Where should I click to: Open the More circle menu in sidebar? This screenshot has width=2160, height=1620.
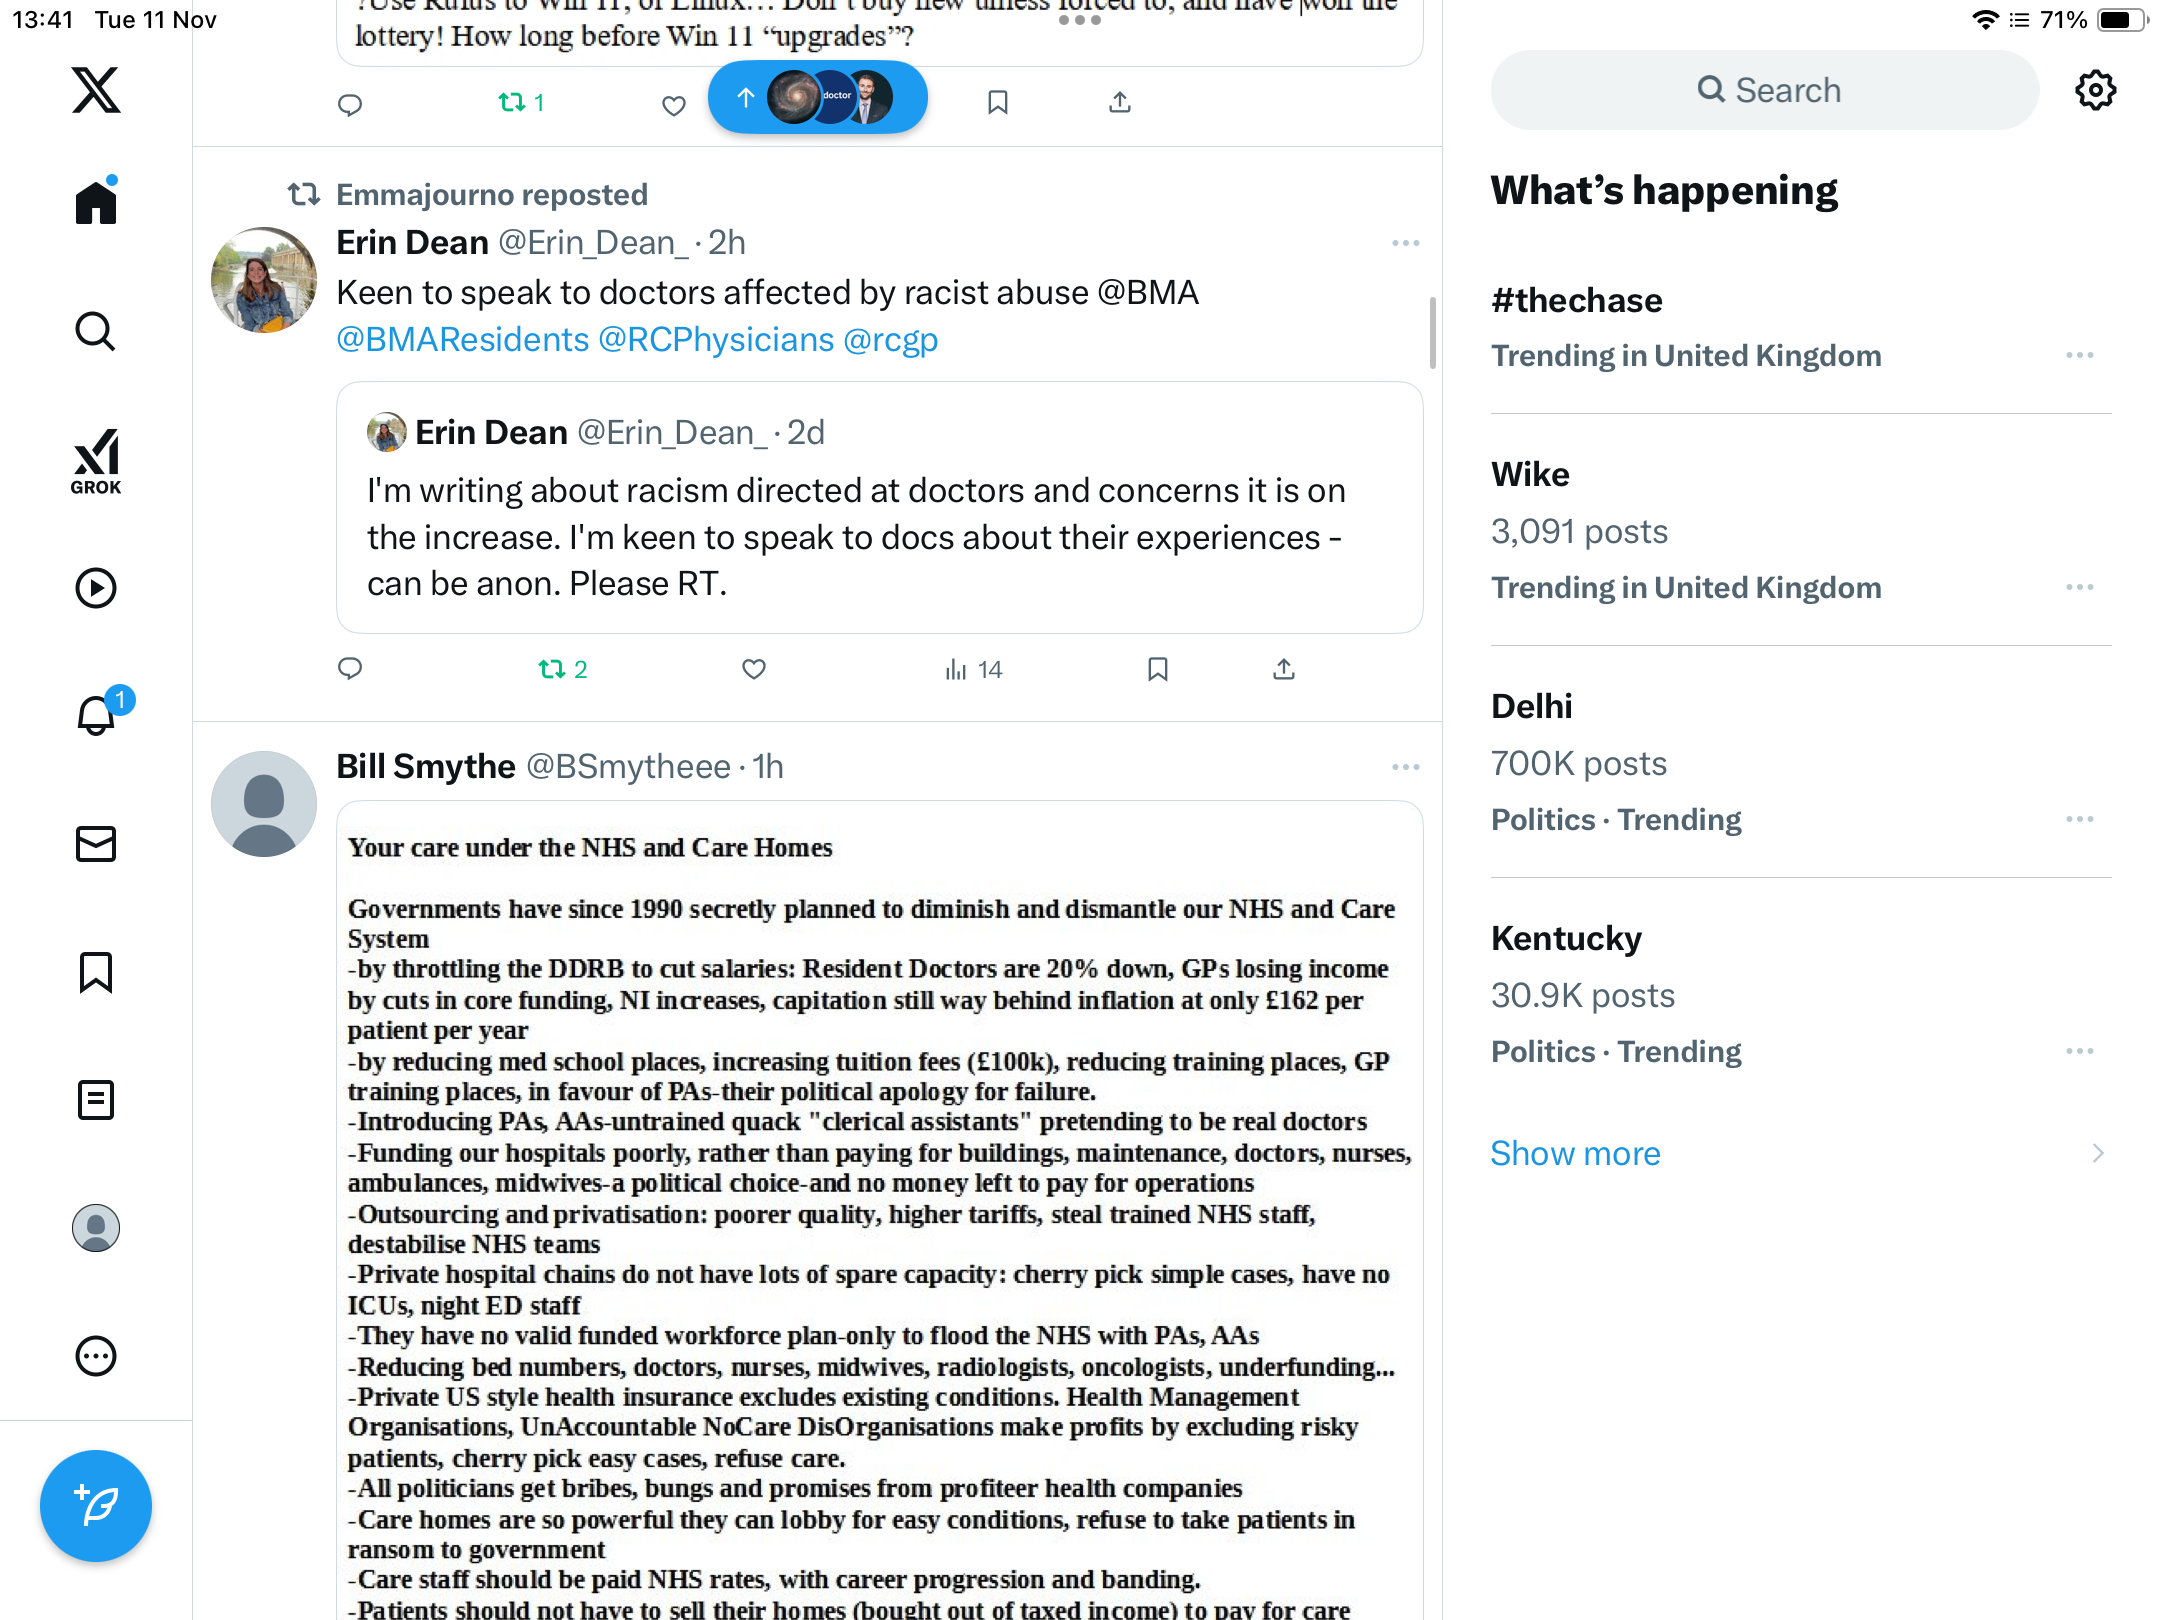click(96, 1356)
